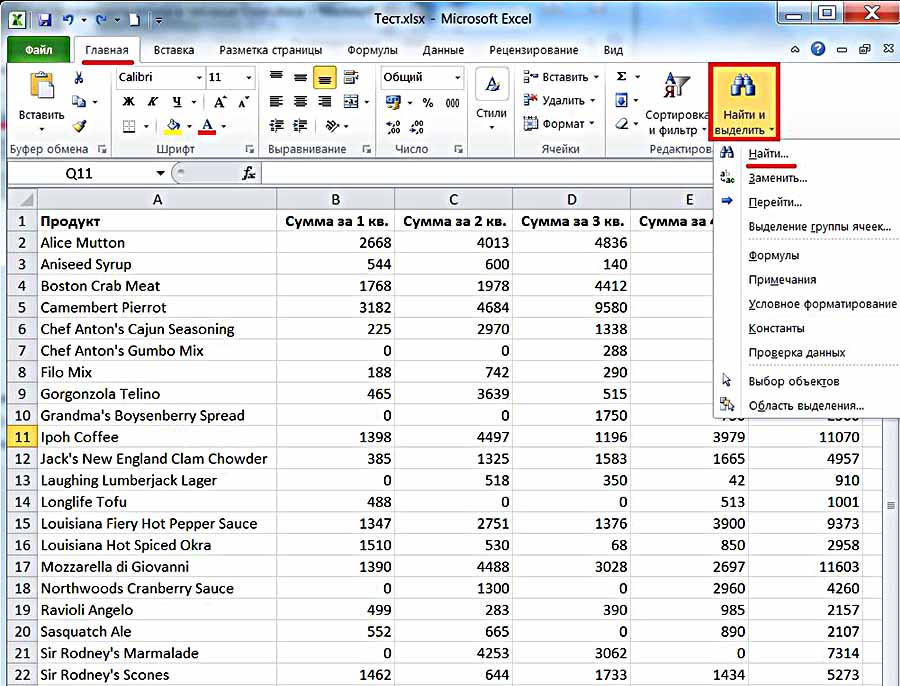Viewport: 900px width, 686px height.
Task: Apply thousands separator style (000)
Action: (452, 103)
